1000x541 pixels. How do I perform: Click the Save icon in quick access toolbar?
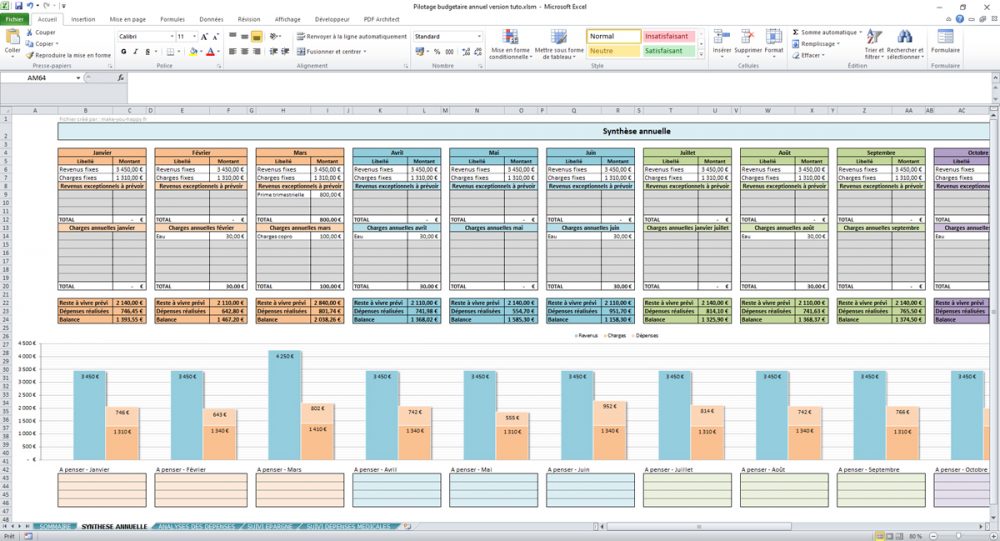(19, 6)
